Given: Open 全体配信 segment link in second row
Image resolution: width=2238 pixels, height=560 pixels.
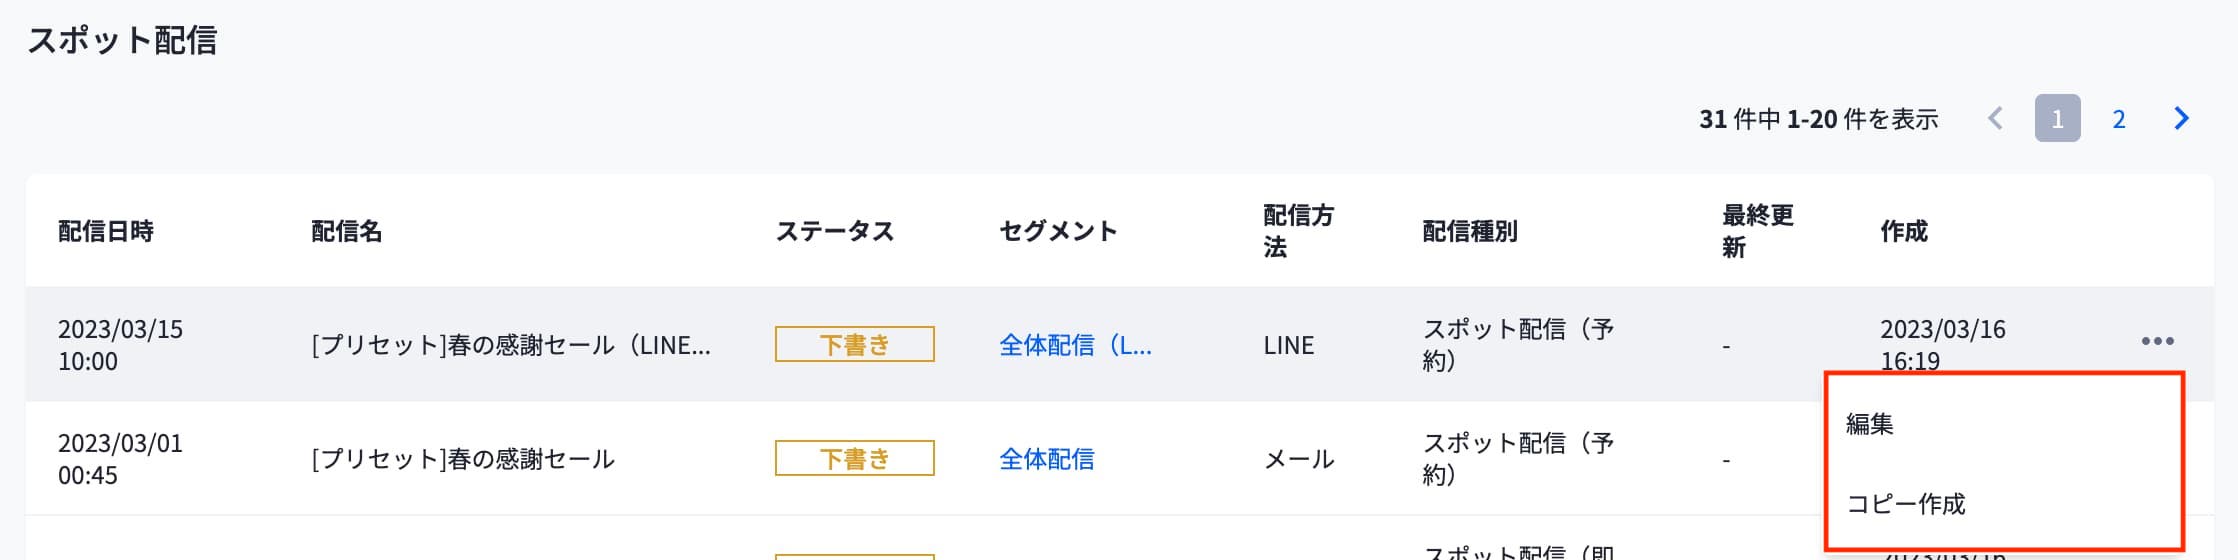Looking at the screenshot, I should tap(1046, 459).
